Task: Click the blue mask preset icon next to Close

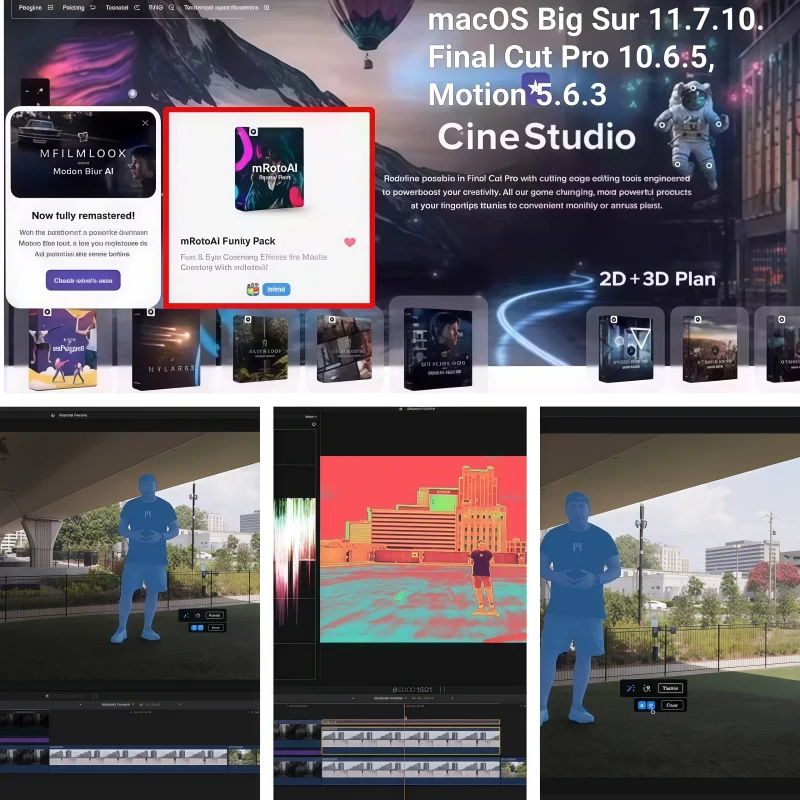Action: click(651, 705)
